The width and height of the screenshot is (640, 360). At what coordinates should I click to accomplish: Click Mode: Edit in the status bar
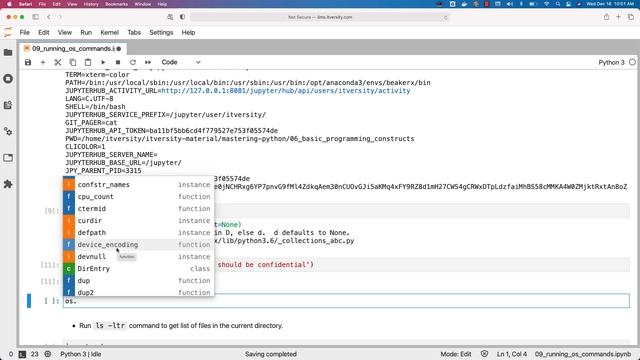(x=456, y=354)
